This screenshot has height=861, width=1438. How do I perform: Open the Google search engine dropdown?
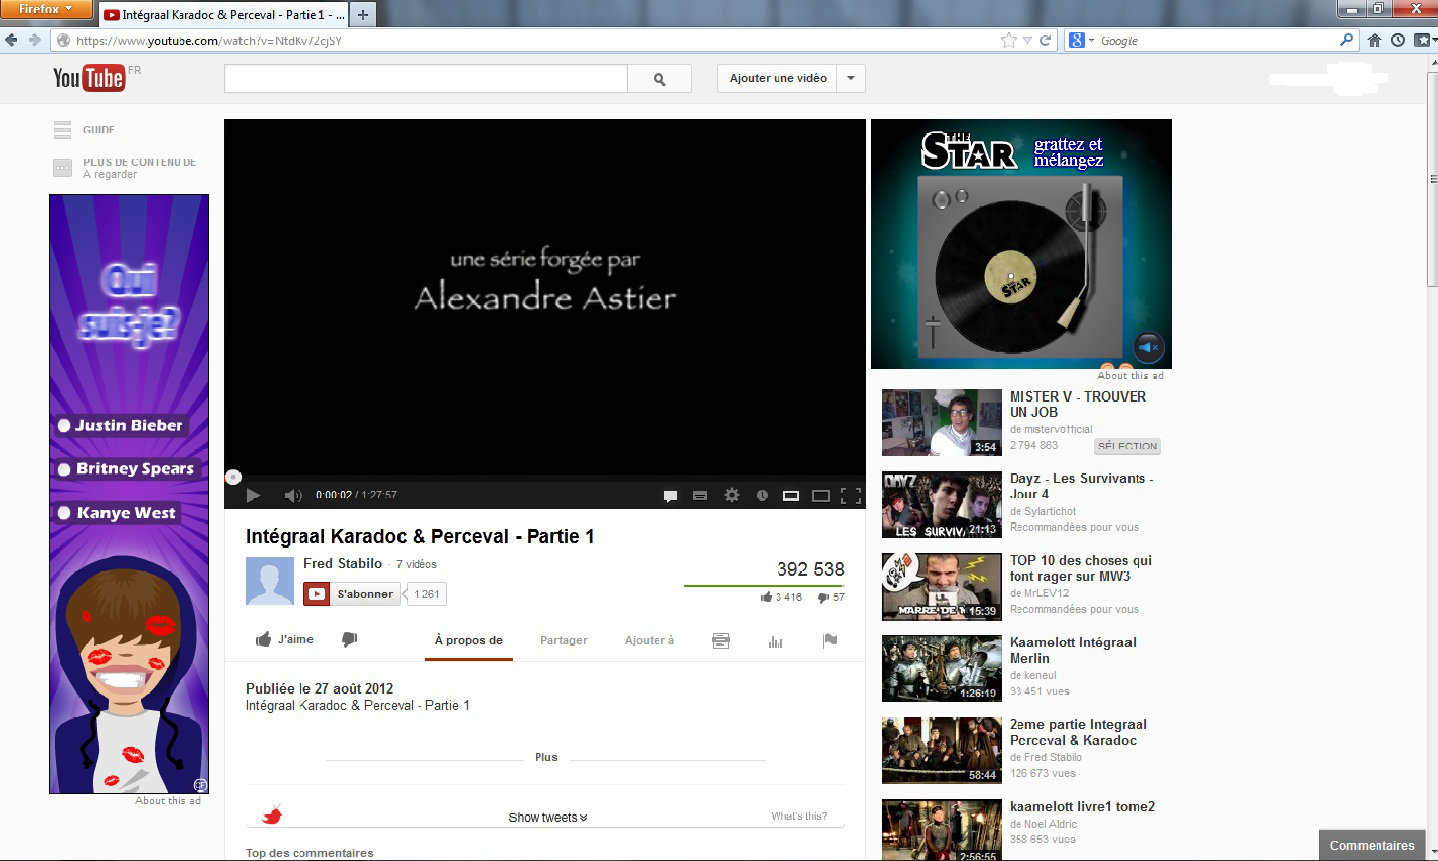[1081, 40]
